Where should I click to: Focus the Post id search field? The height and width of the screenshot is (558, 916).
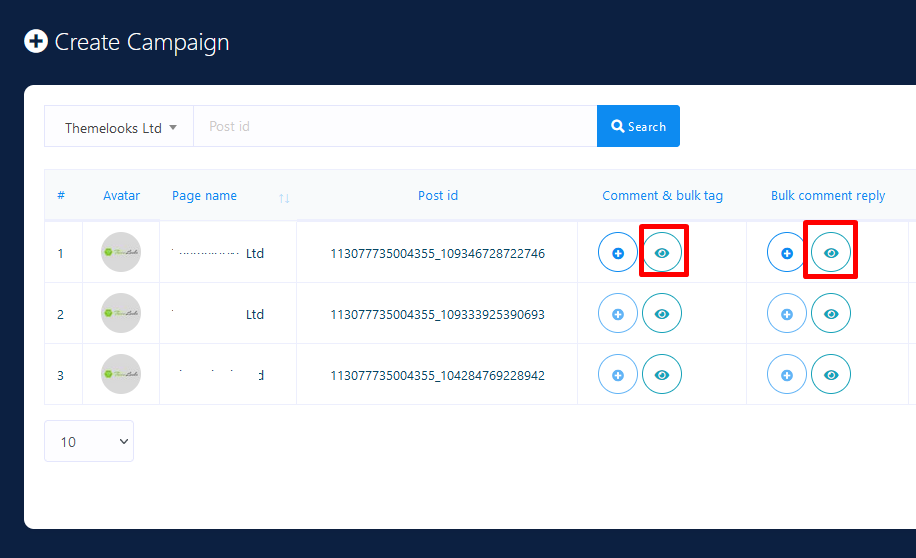[395, 127]
